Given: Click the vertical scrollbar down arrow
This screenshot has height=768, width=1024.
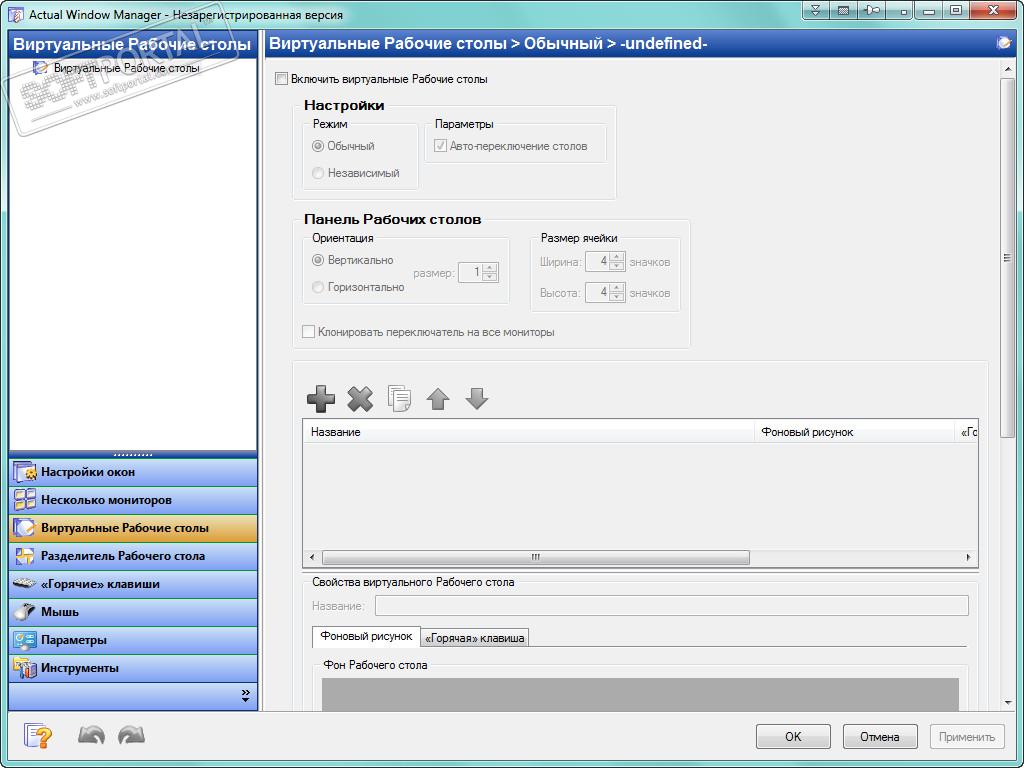Looking at the screenshot, I should point(1008,703).
